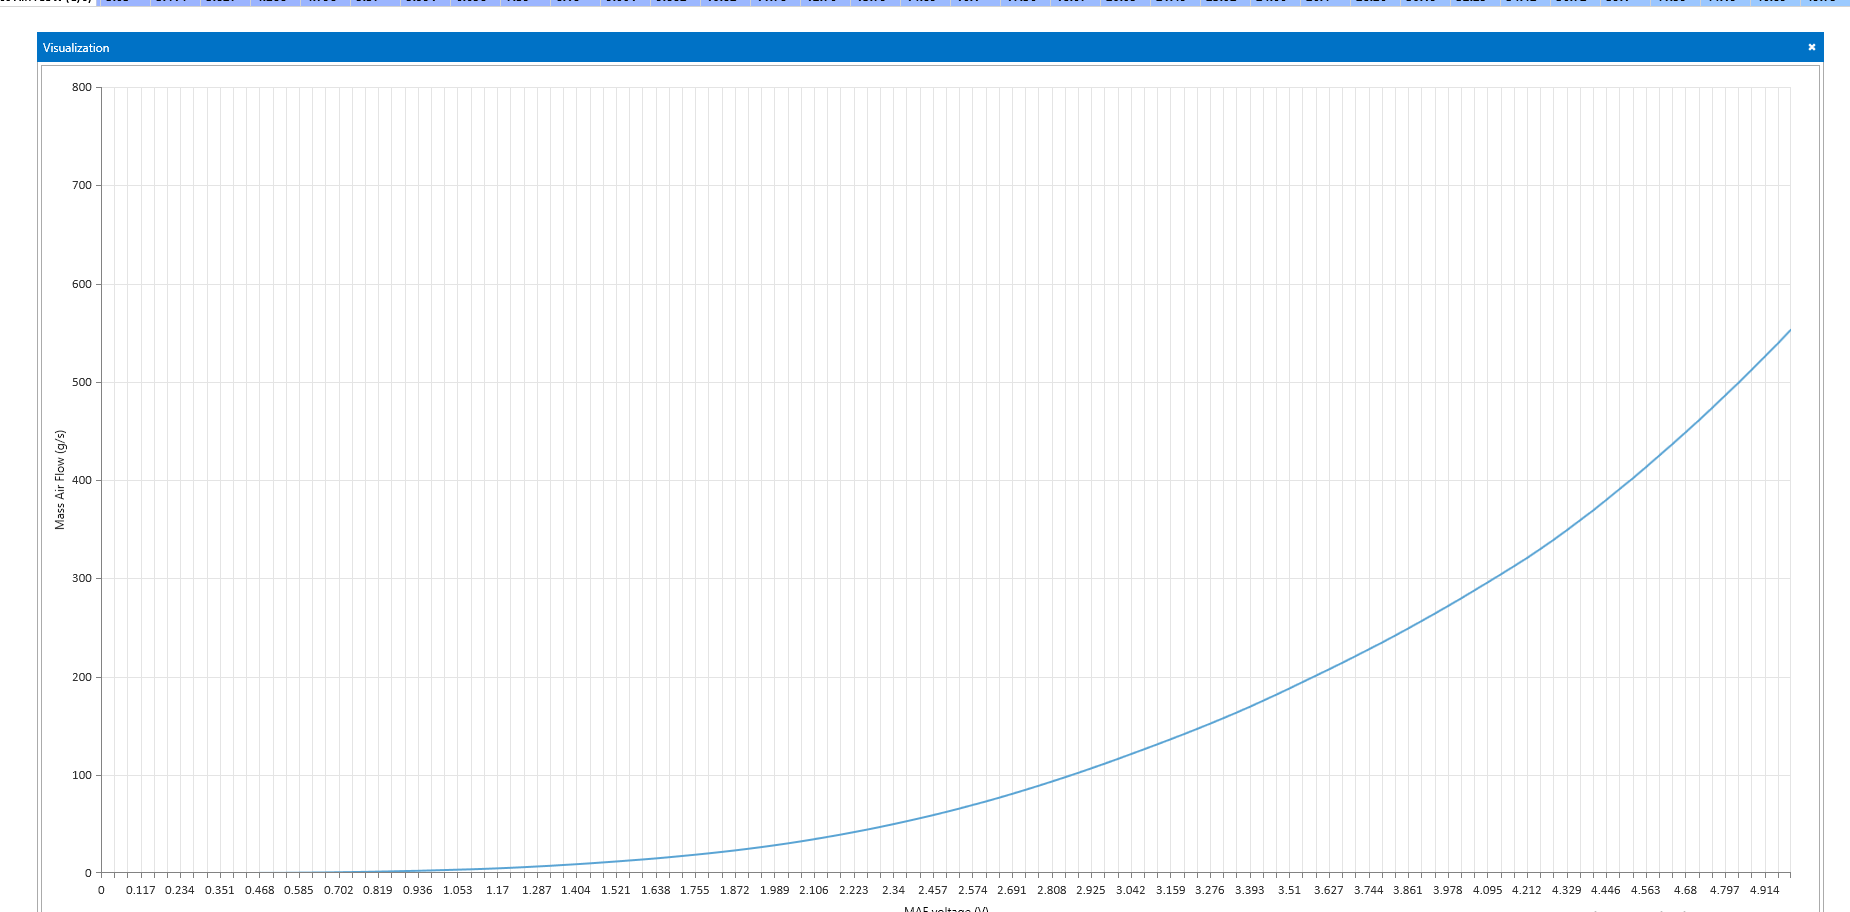Click the 4.68 voltage label on the x-axis
The image size is (1850, 912).
click(1685, 890)
